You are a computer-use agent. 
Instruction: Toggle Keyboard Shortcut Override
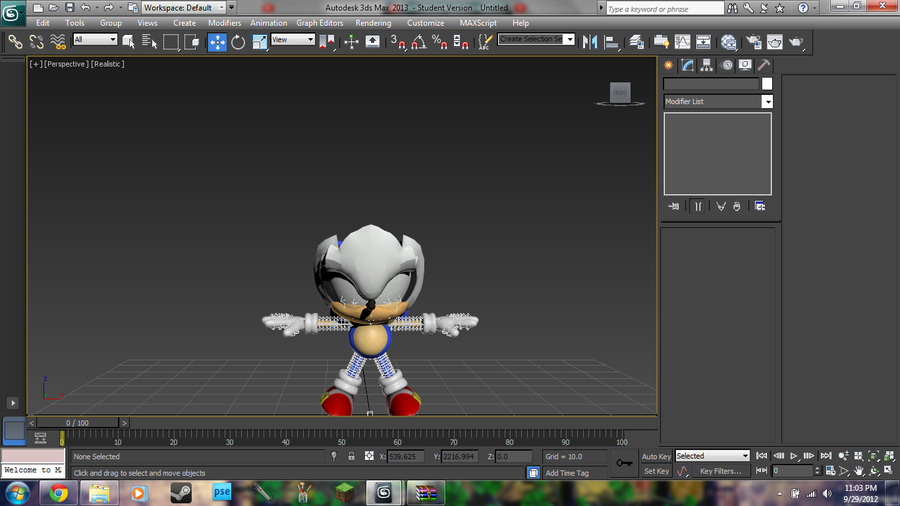(x=373, y=42)
